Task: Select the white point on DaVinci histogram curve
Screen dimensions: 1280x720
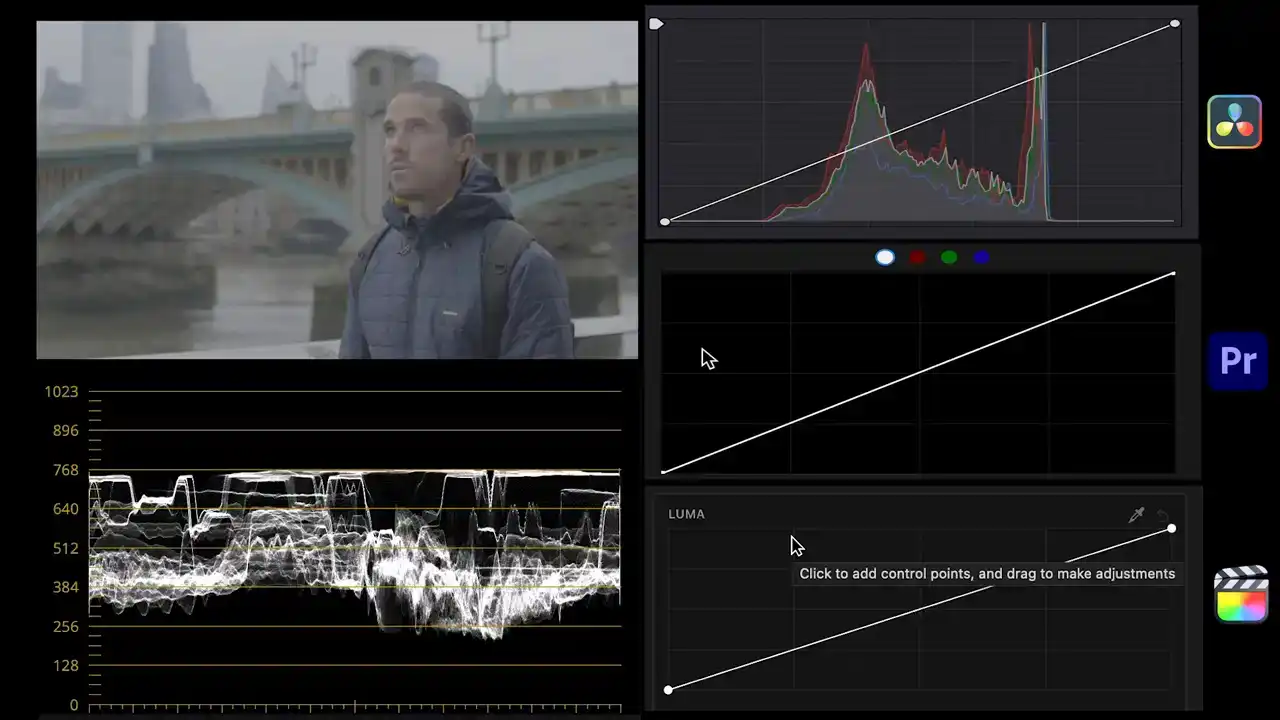Action: pyautogui.click(x=1175, y=23)
